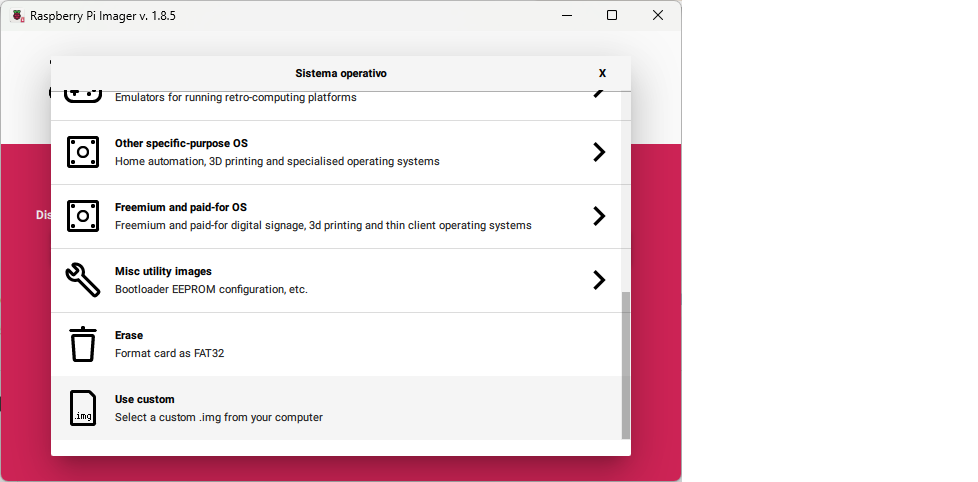Image resolution: width=978 pixels, height=482 pixels.
Task: Expand the Freemium and paid-for OS chevron
Action: 599,216
